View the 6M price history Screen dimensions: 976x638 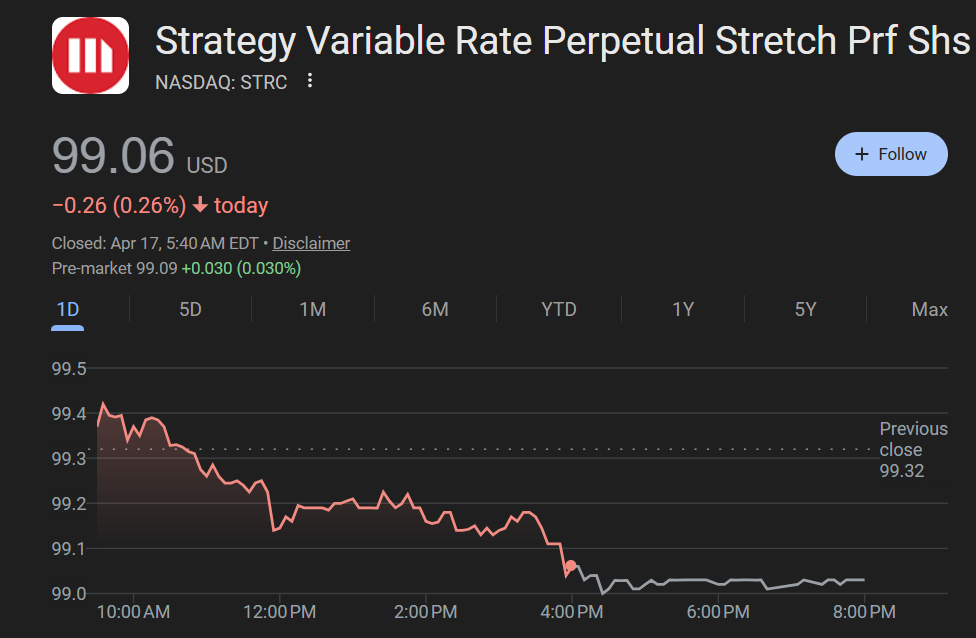[435, 310]
